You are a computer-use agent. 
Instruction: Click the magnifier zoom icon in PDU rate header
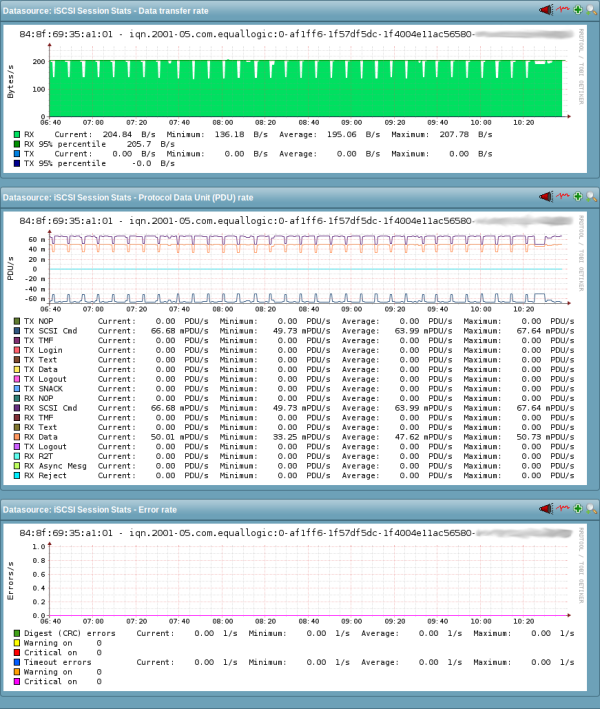pos(591,196)
